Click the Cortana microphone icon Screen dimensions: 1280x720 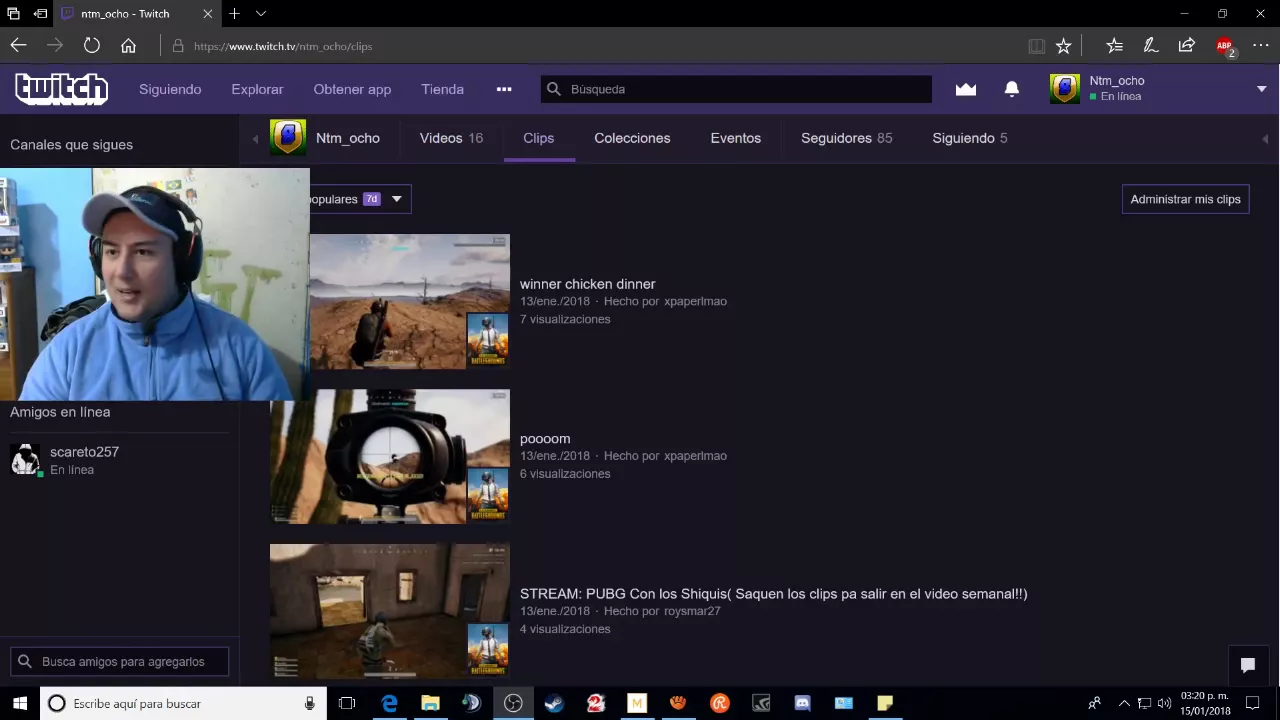pyautogui.click(x=310, y=703)
